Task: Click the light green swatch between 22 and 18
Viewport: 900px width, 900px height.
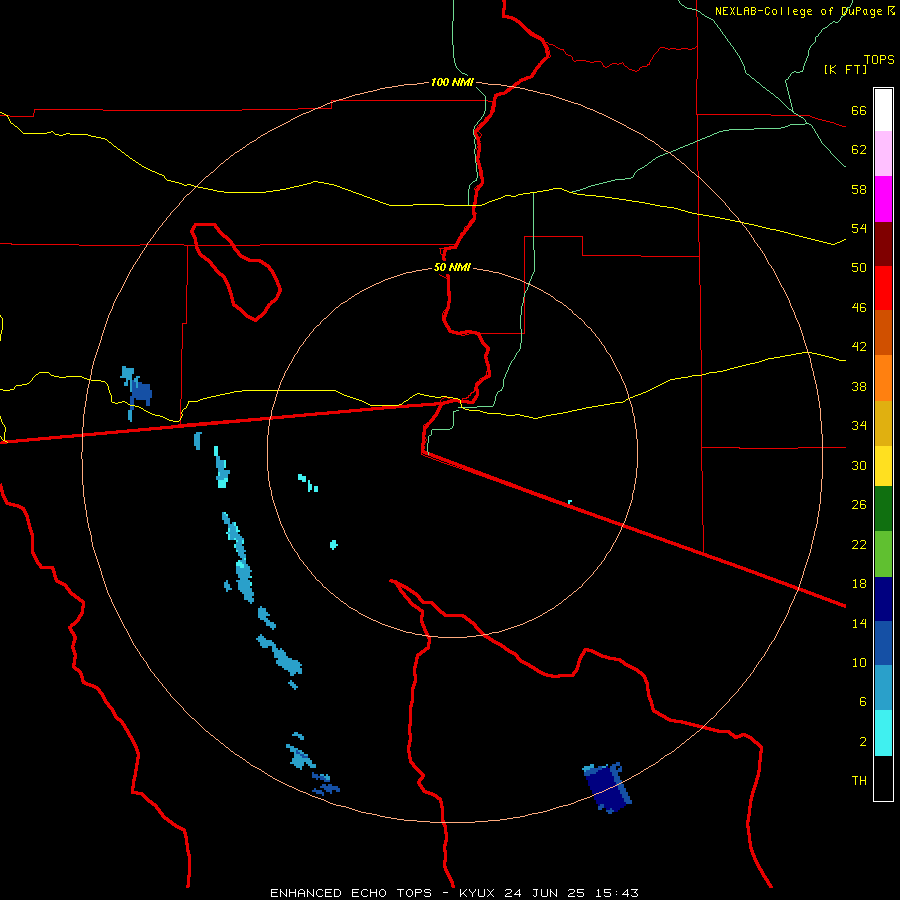Action: pos(883,554)
